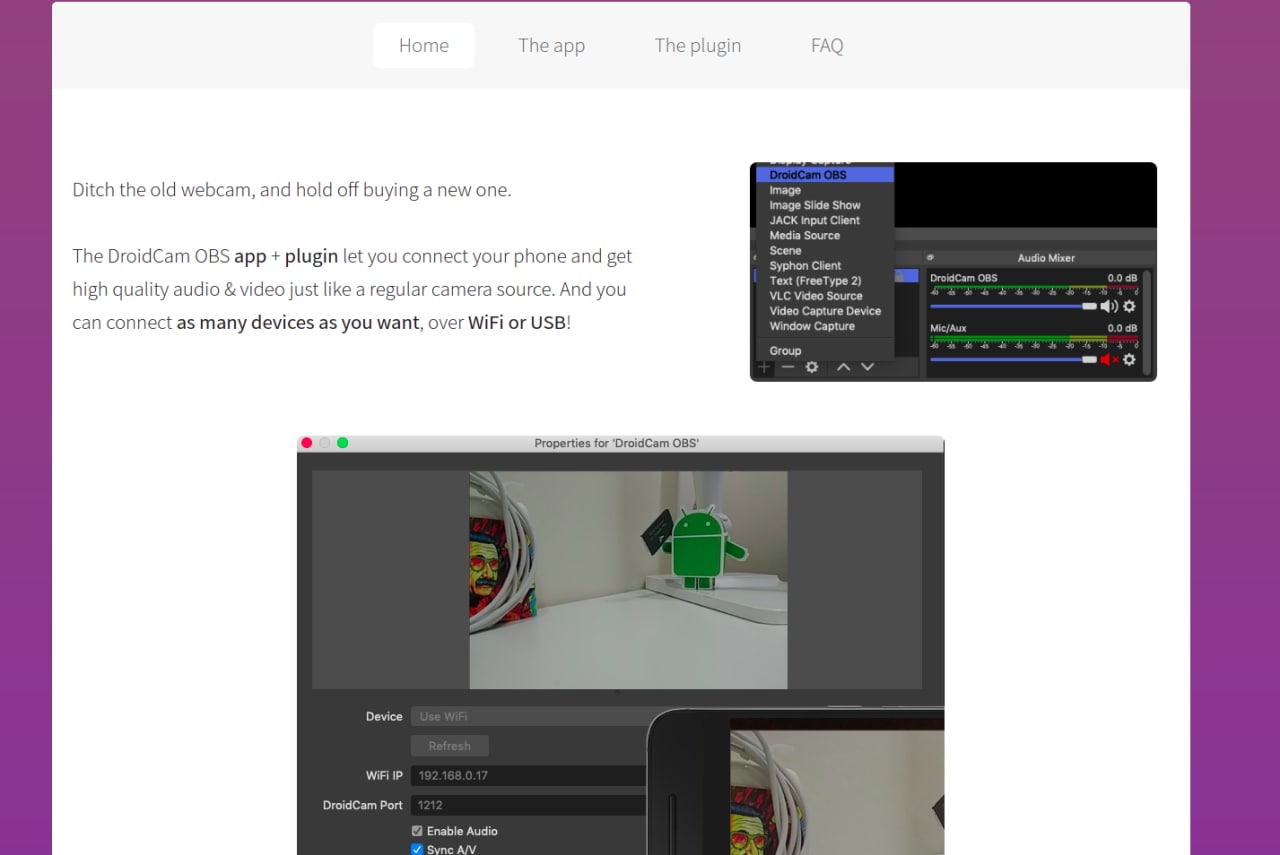Click "Properties for 'DroidCam OBS'" title text
Image resolution: width=1280 pixels, height=855 pixels.
tap(616, 443)
